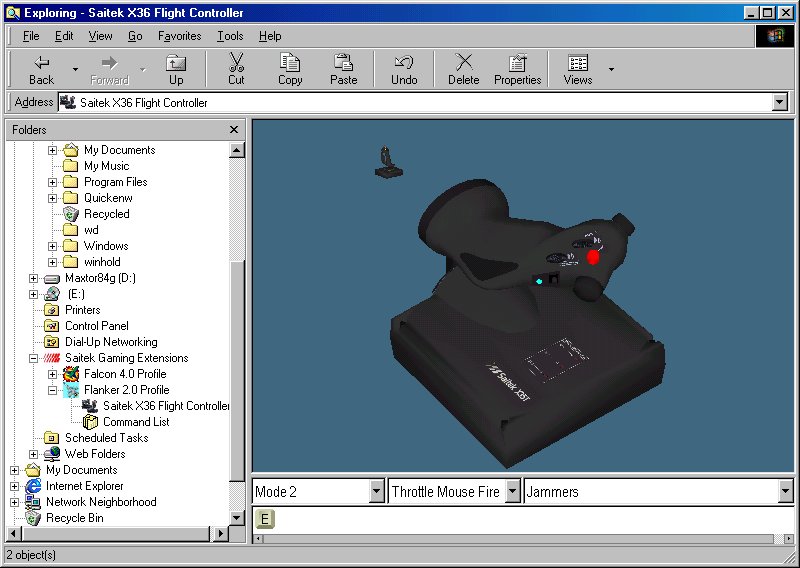Select Saitek X36 Flight Controller tree icon
This screenshot has height=568, width=800.
tap(90, 406)
